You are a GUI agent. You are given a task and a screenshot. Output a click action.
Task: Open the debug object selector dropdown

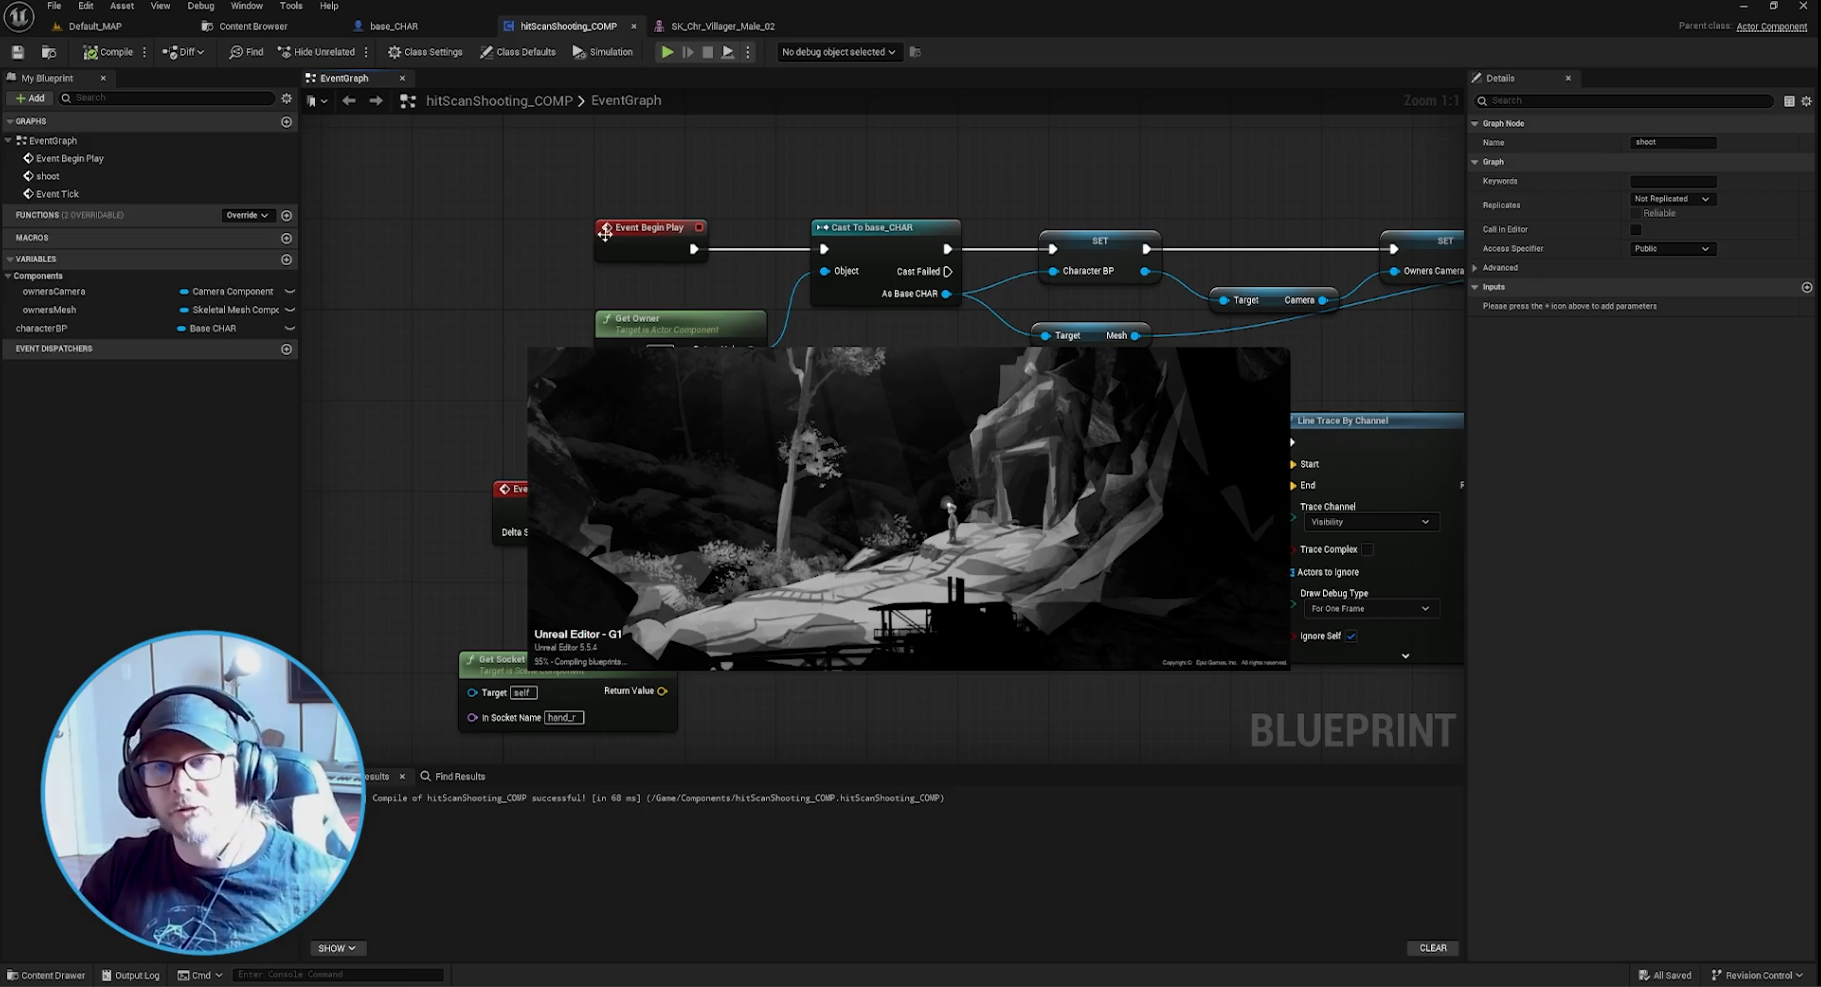tap(838, 52)
